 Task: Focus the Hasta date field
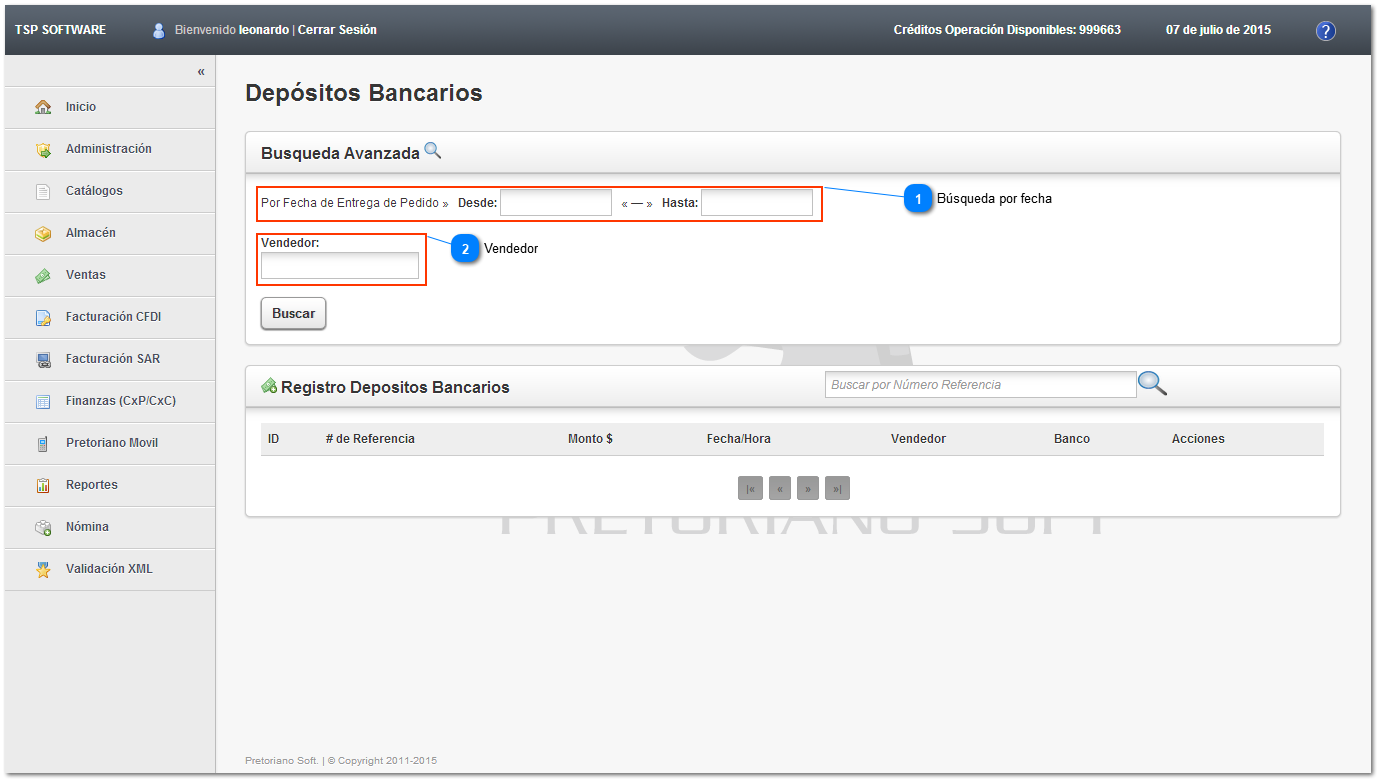757,203
